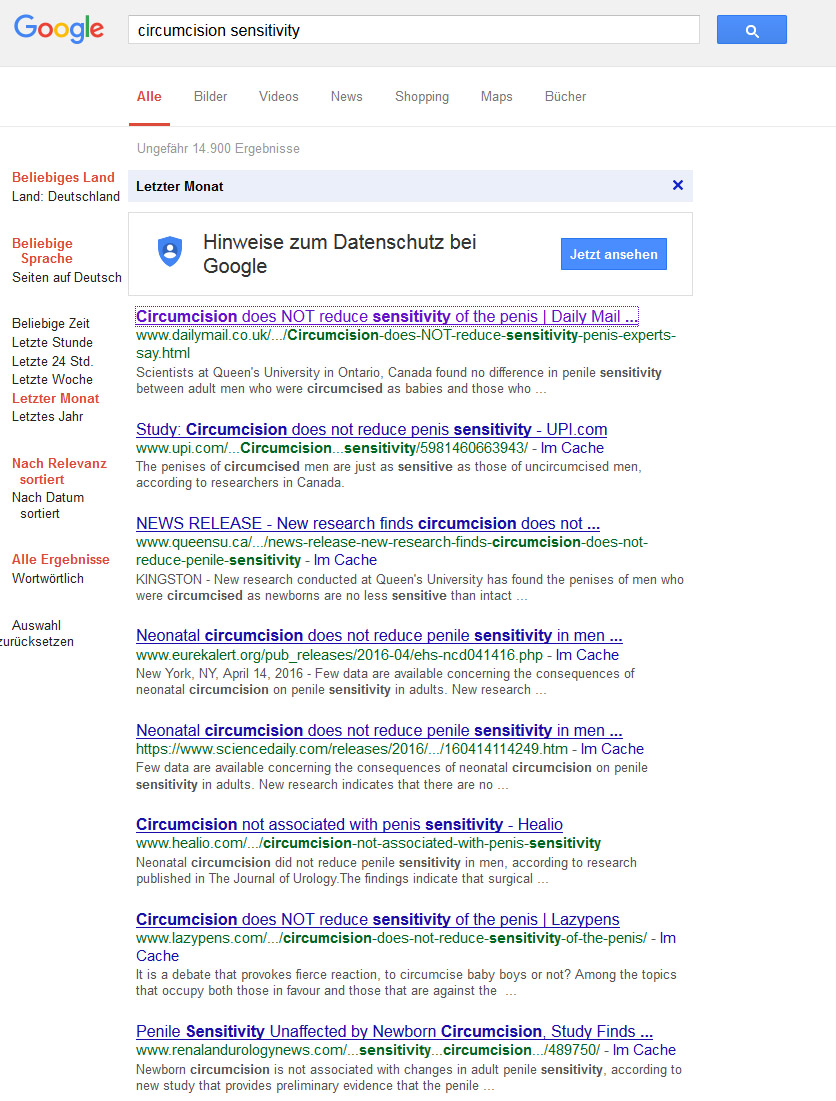Switch to the Alle tab
The image size is (836, 1101).
149,97
